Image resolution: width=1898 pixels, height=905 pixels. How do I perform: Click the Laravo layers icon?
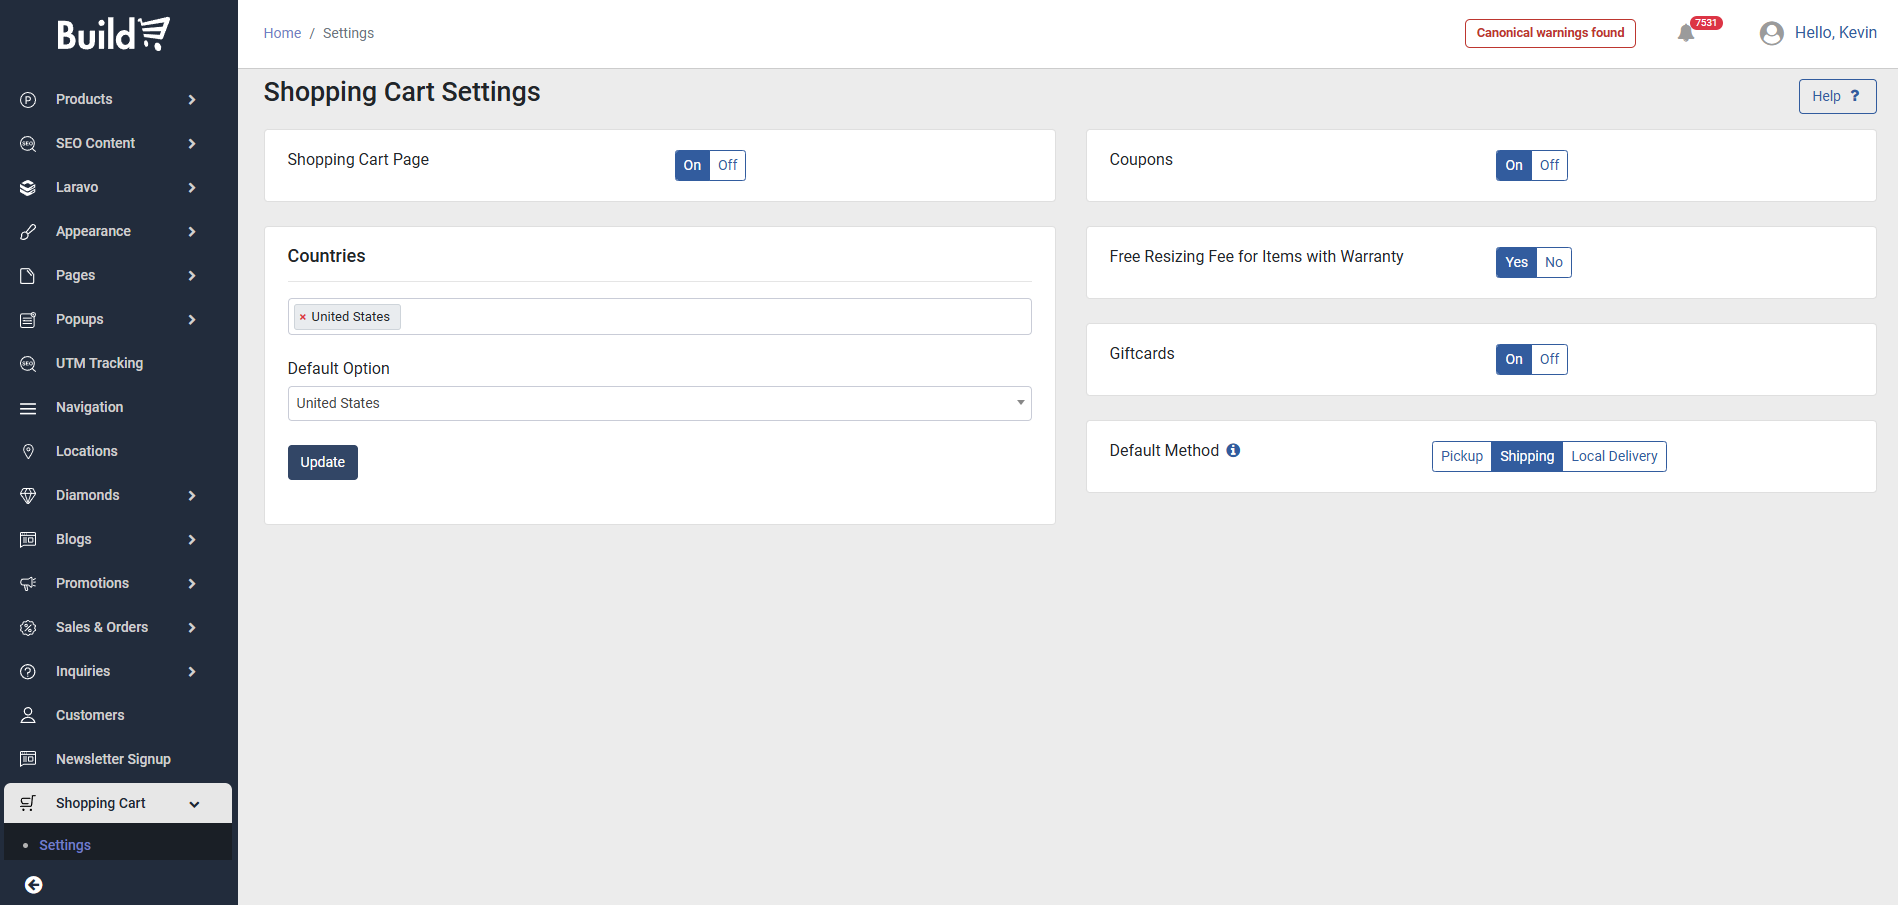[x=28, y=188]
